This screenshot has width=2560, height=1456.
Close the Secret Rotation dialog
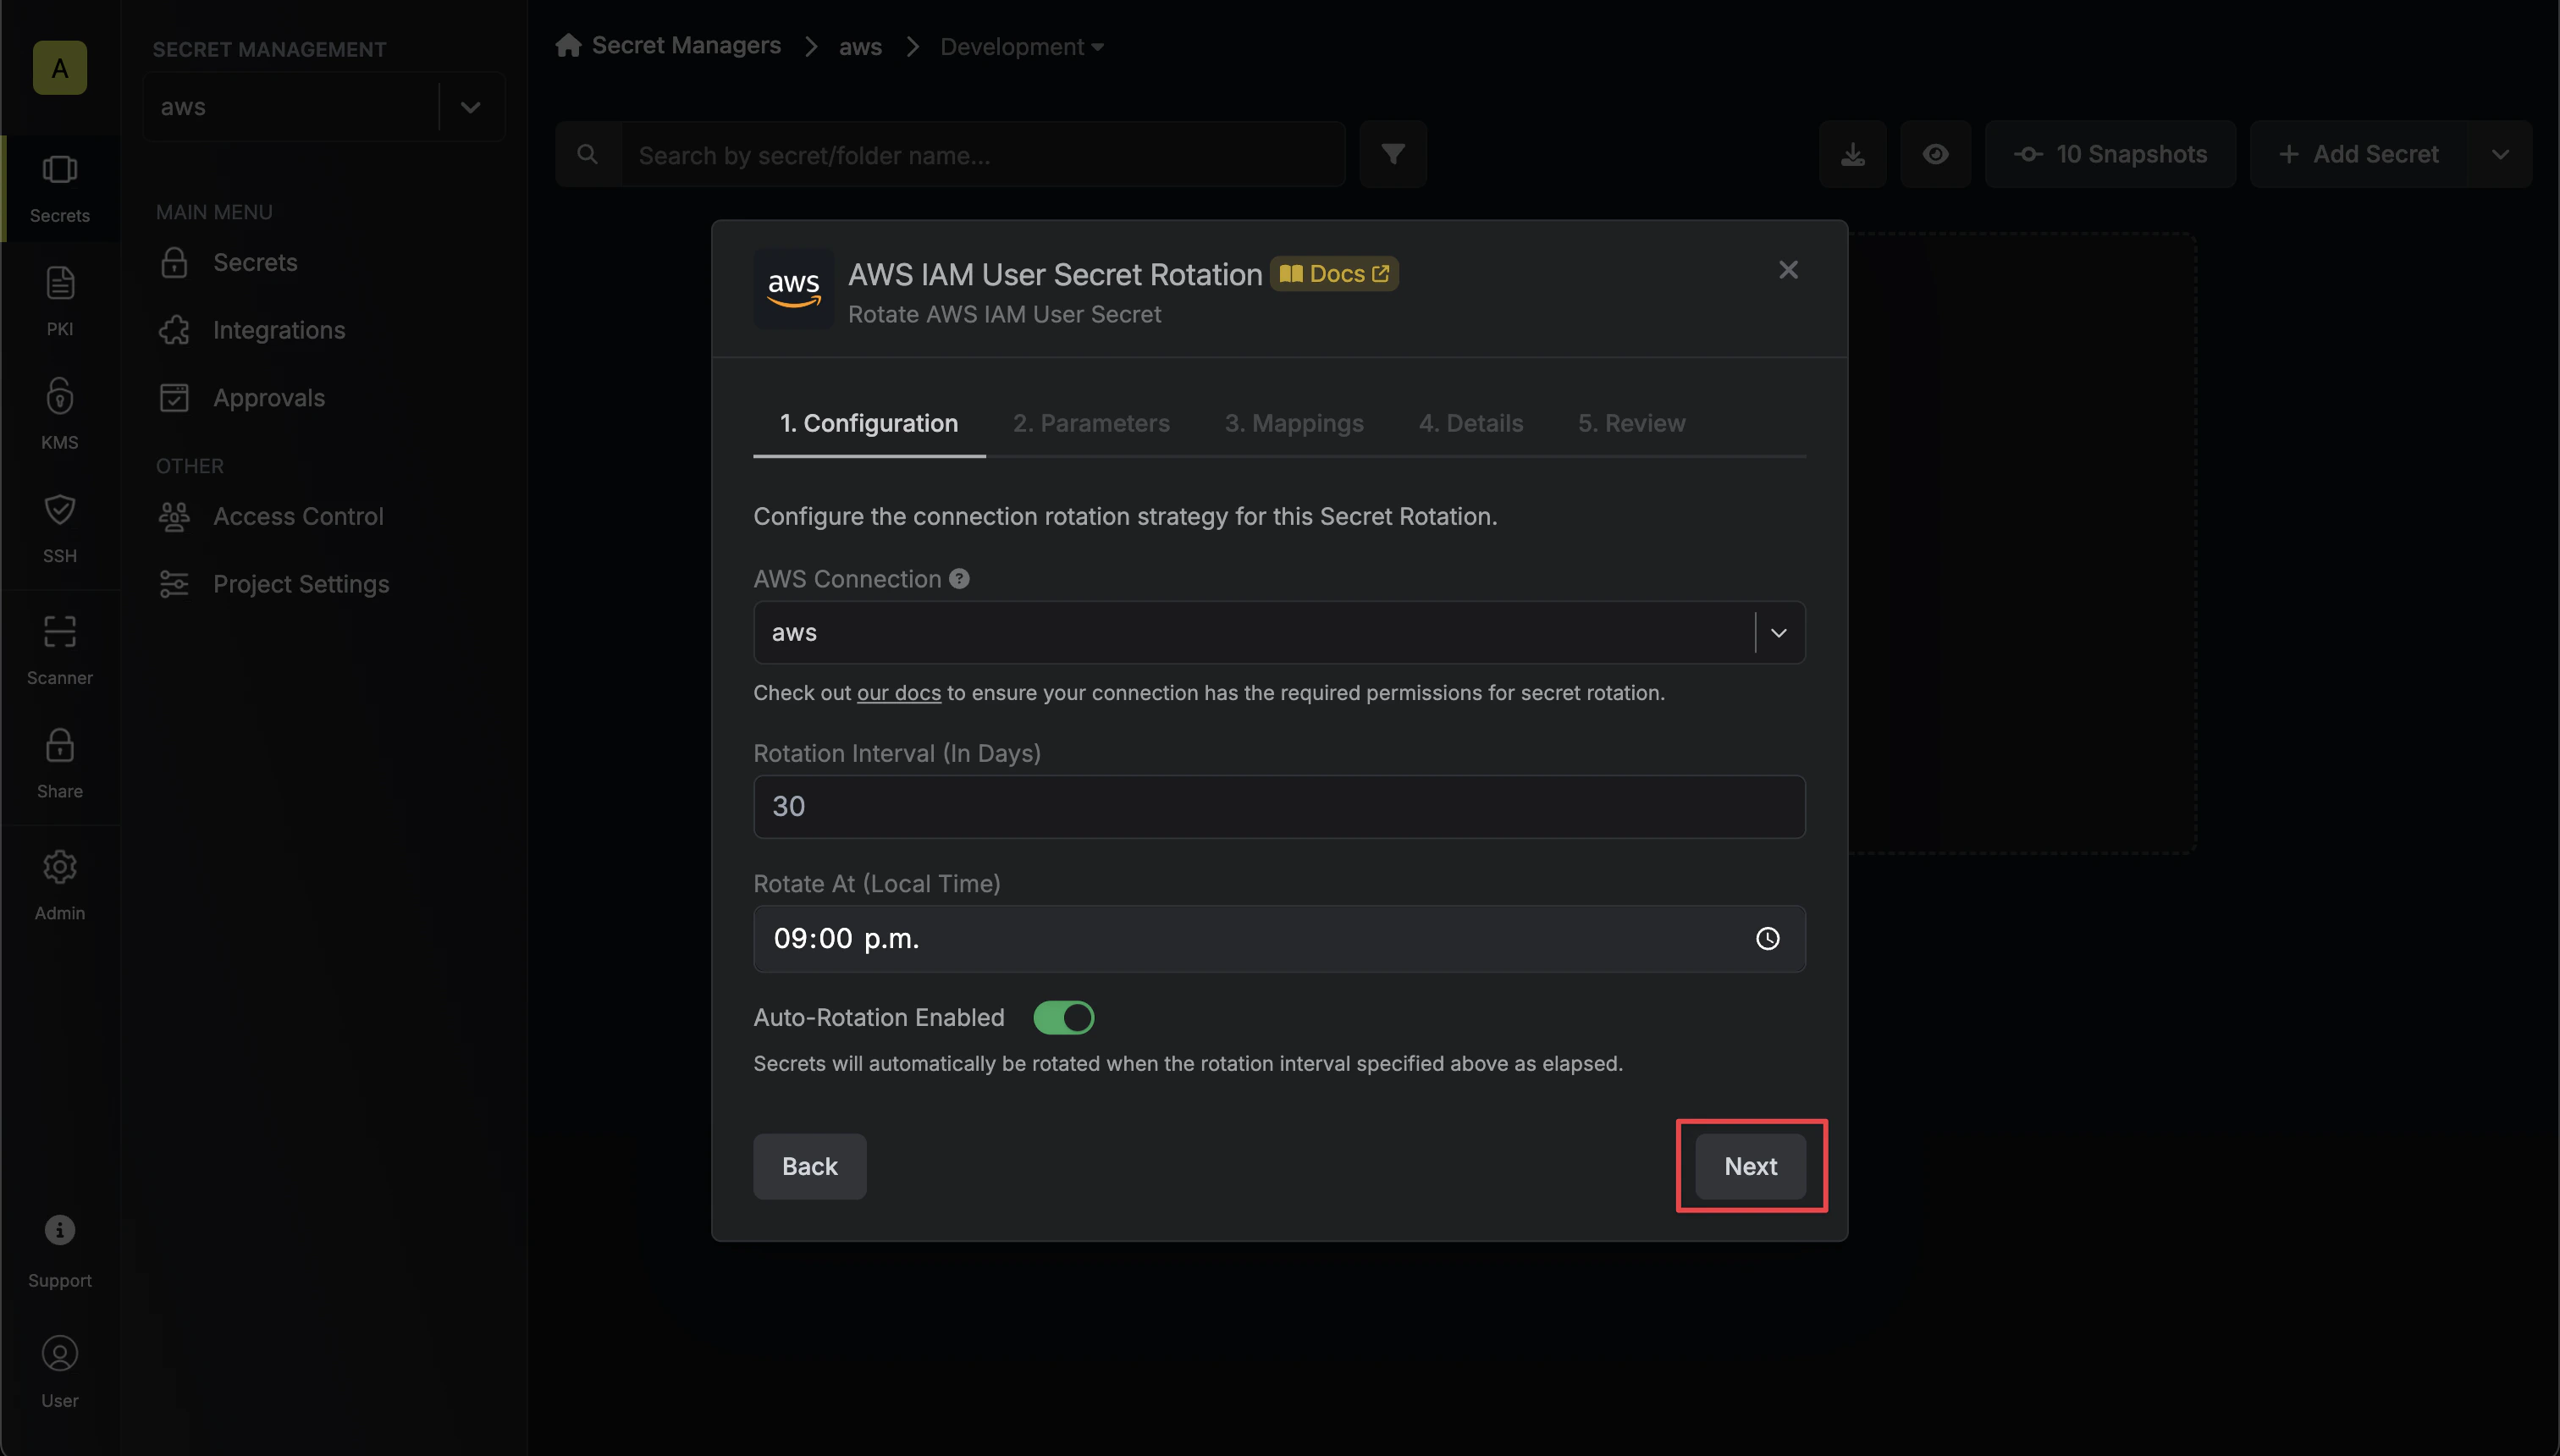tap(1789, 270)
